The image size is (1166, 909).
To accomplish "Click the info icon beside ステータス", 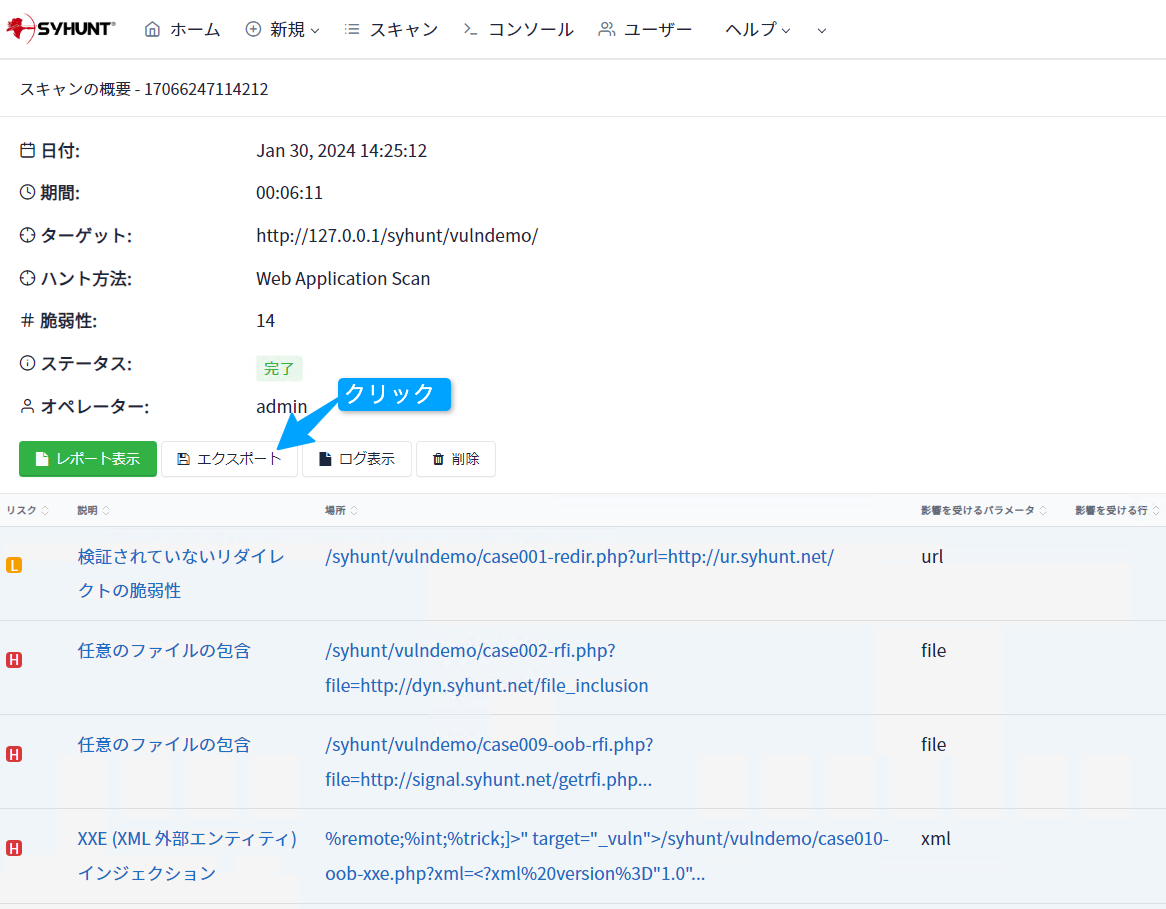I will [x=28, y=363].
